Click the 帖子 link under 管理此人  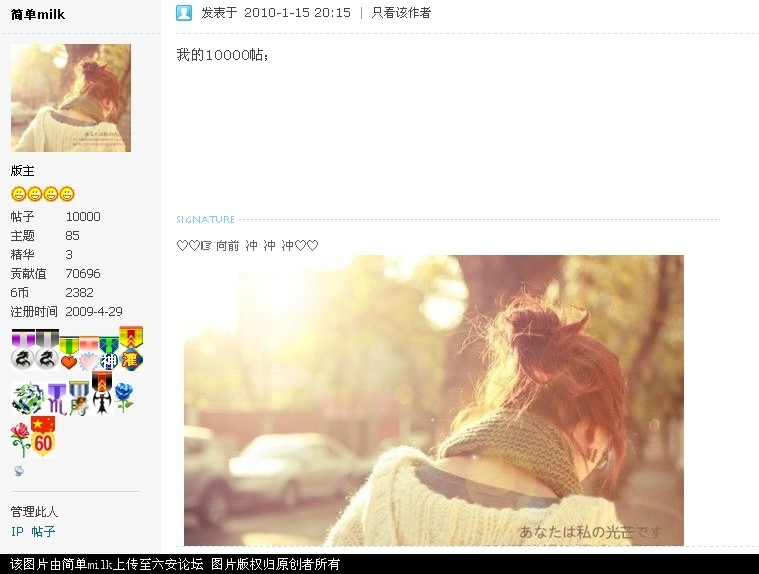tap(43, 532)
